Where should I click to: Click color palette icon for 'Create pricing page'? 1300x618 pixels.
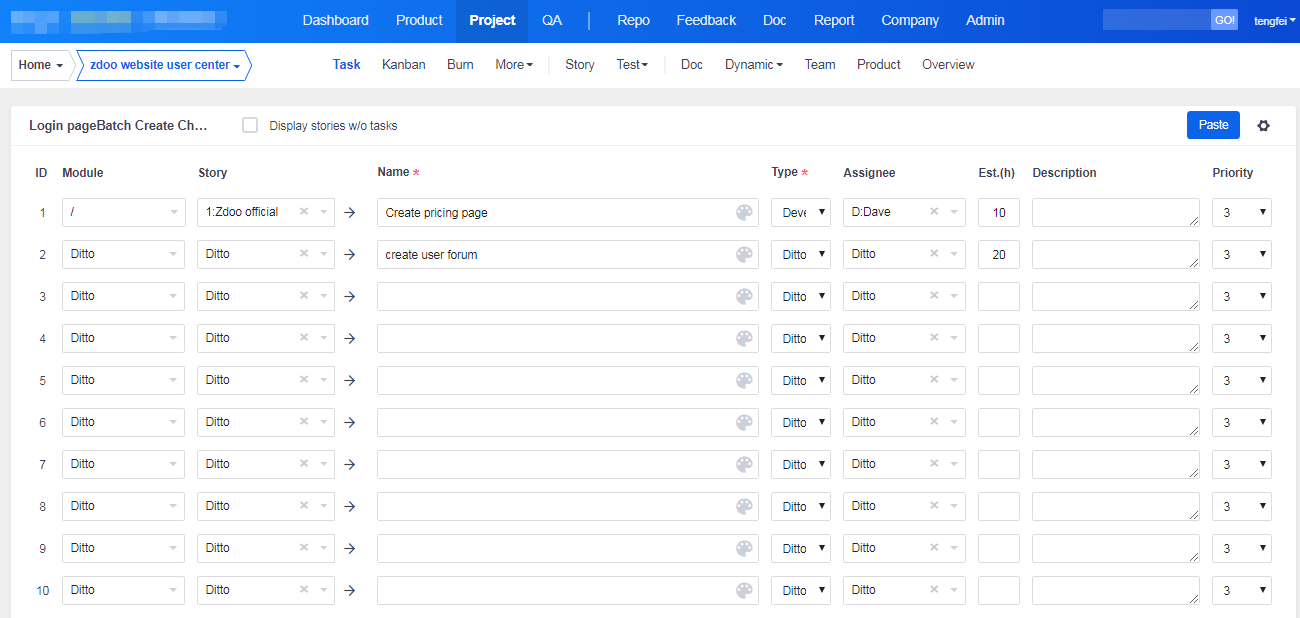click(x=744, y=212)
